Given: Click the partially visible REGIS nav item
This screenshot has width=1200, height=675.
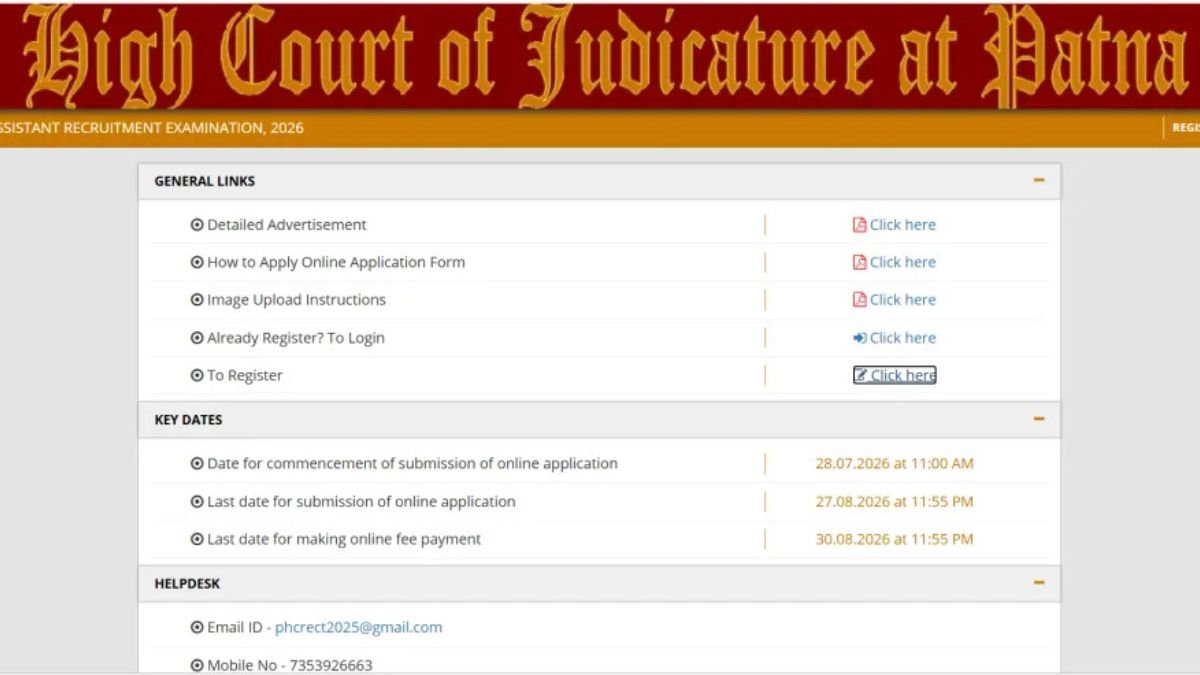Looking at the screenshot, I should [1186, 128].
